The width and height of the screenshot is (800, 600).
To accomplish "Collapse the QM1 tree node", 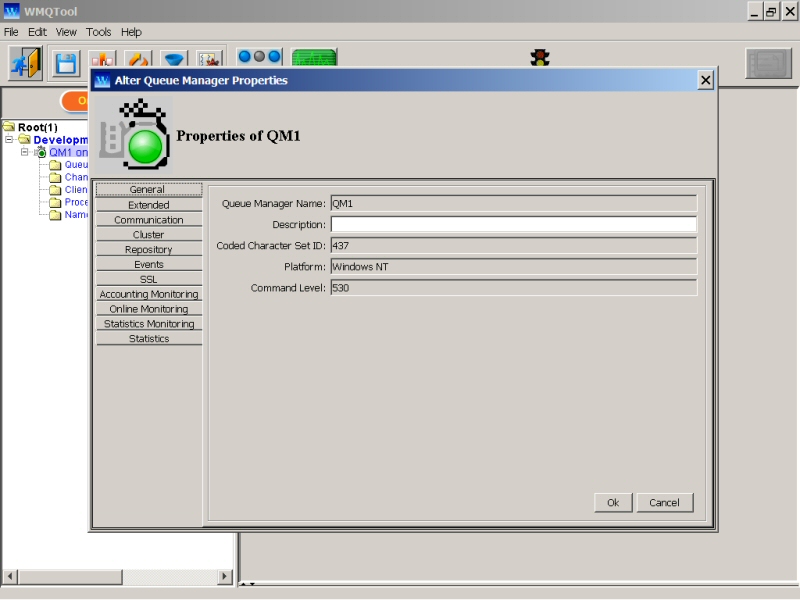I will coord(24,152).
